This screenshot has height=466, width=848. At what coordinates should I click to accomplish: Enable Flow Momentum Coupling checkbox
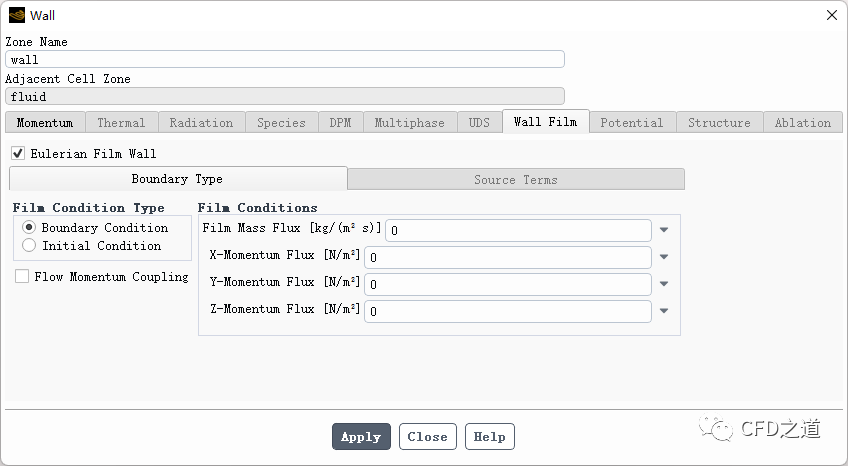(22, 277)
